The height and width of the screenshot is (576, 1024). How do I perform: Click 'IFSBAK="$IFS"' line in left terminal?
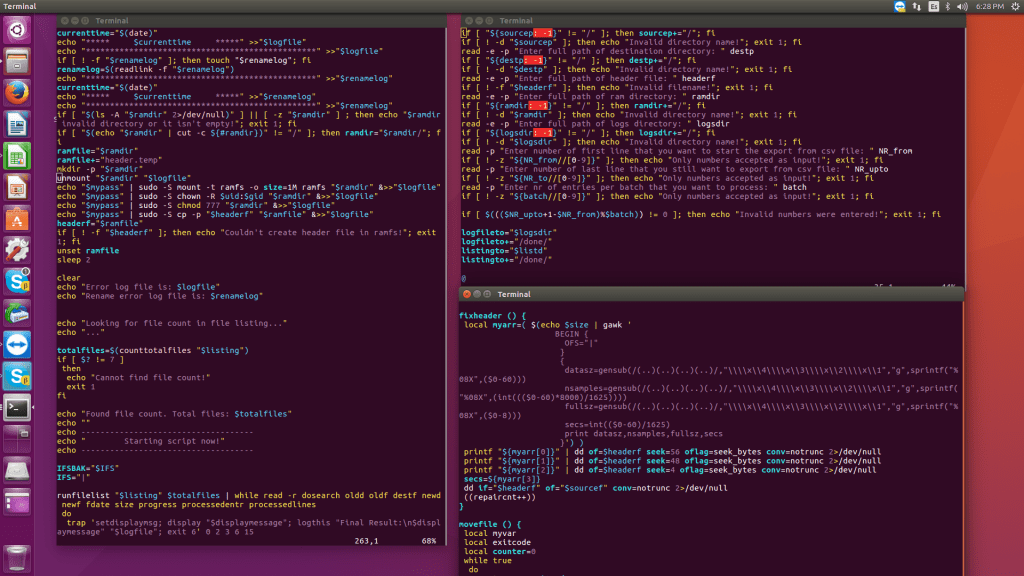[x=88, y=468]
